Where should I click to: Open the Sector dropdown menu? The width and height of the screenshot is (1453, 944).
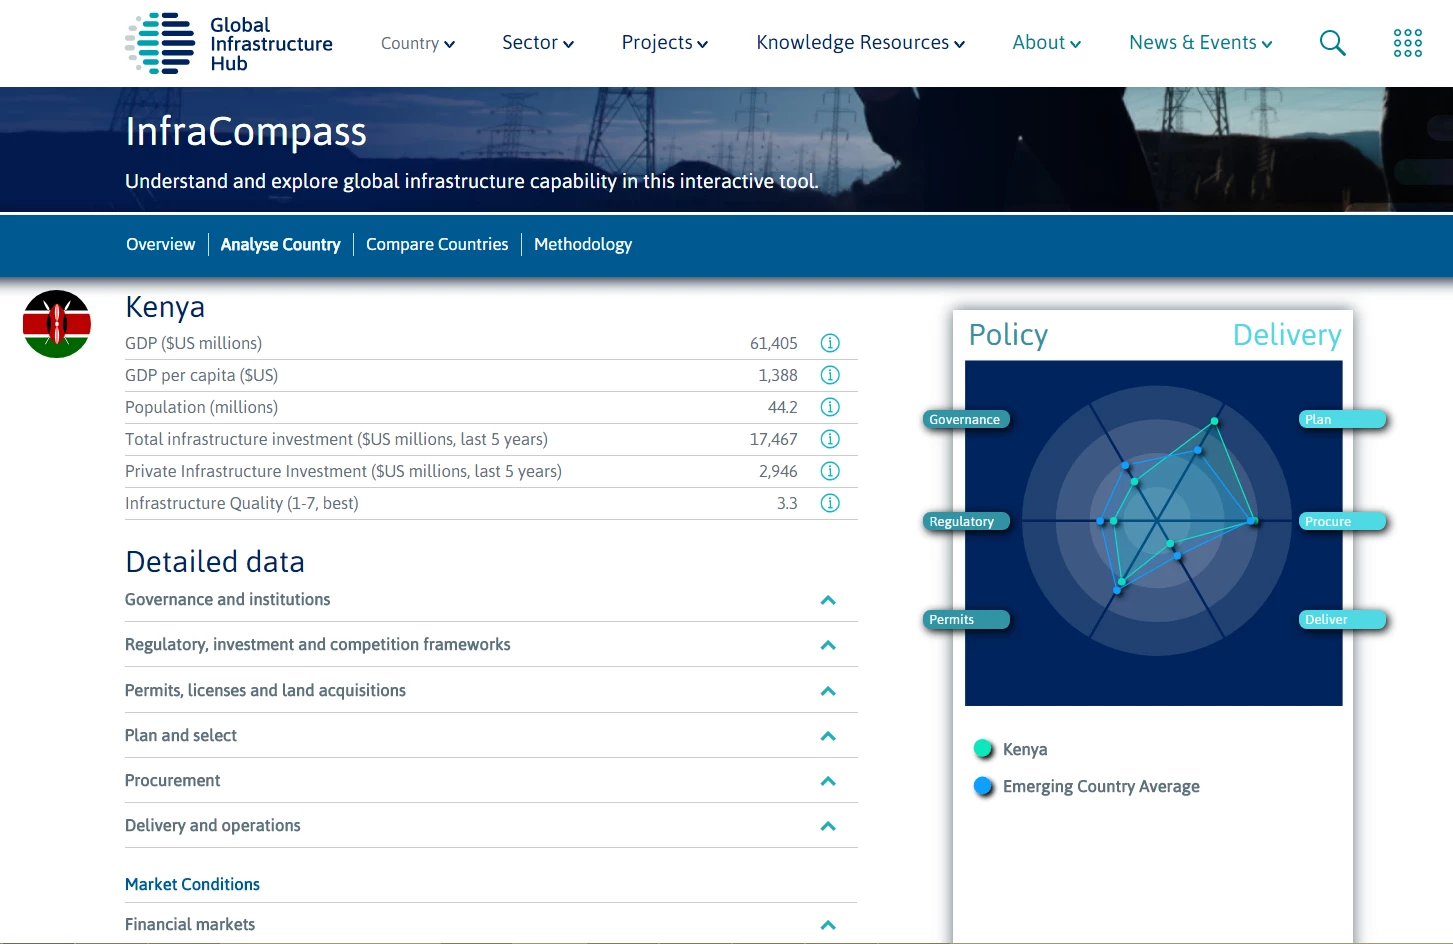538,43
